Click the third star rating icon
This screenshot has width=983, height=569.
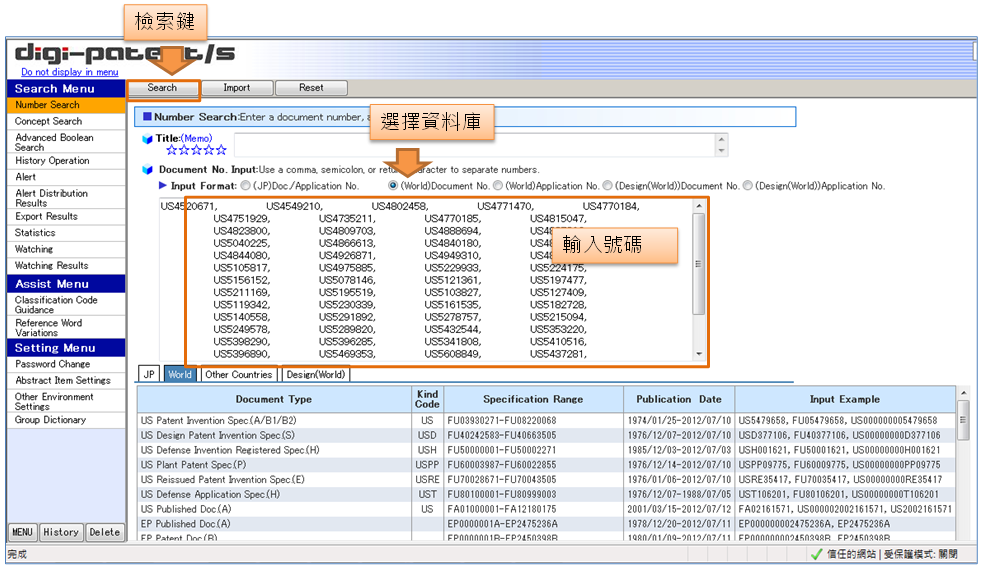[x=196, y=150]
